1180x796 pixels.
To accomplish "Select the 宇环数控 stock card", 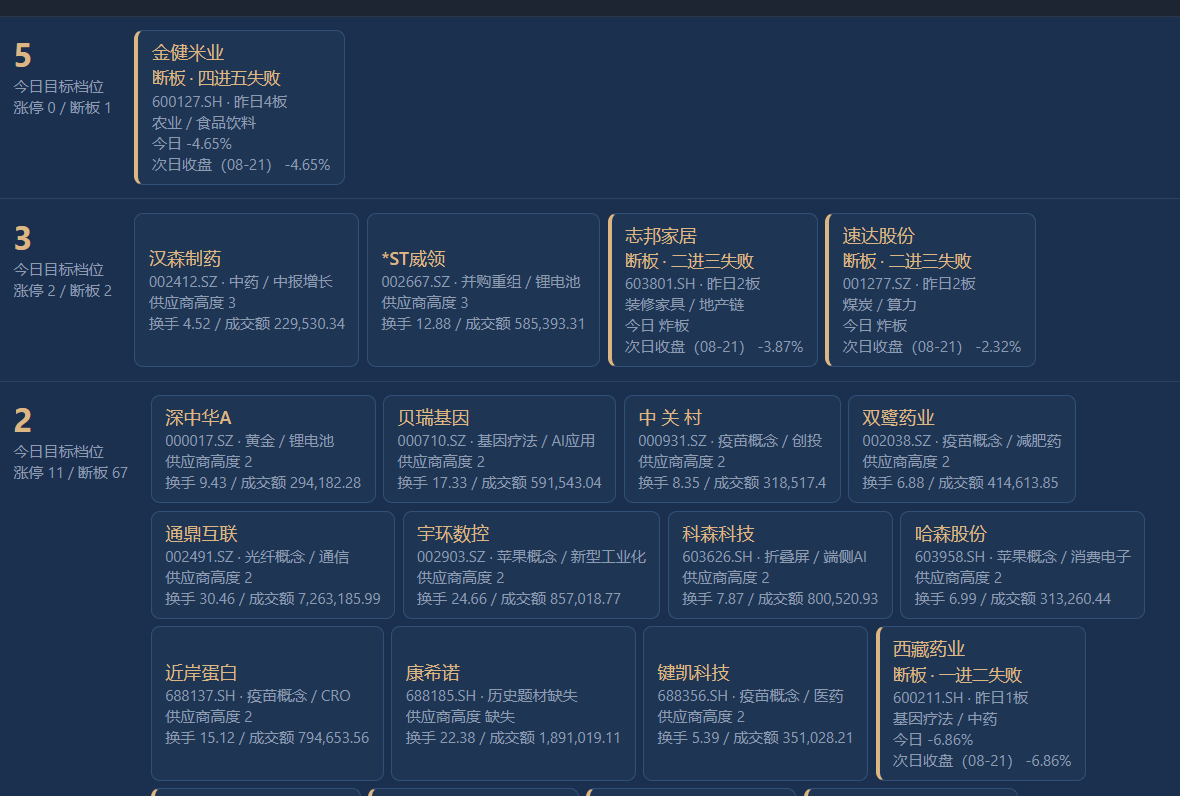I will click(531, 565).
